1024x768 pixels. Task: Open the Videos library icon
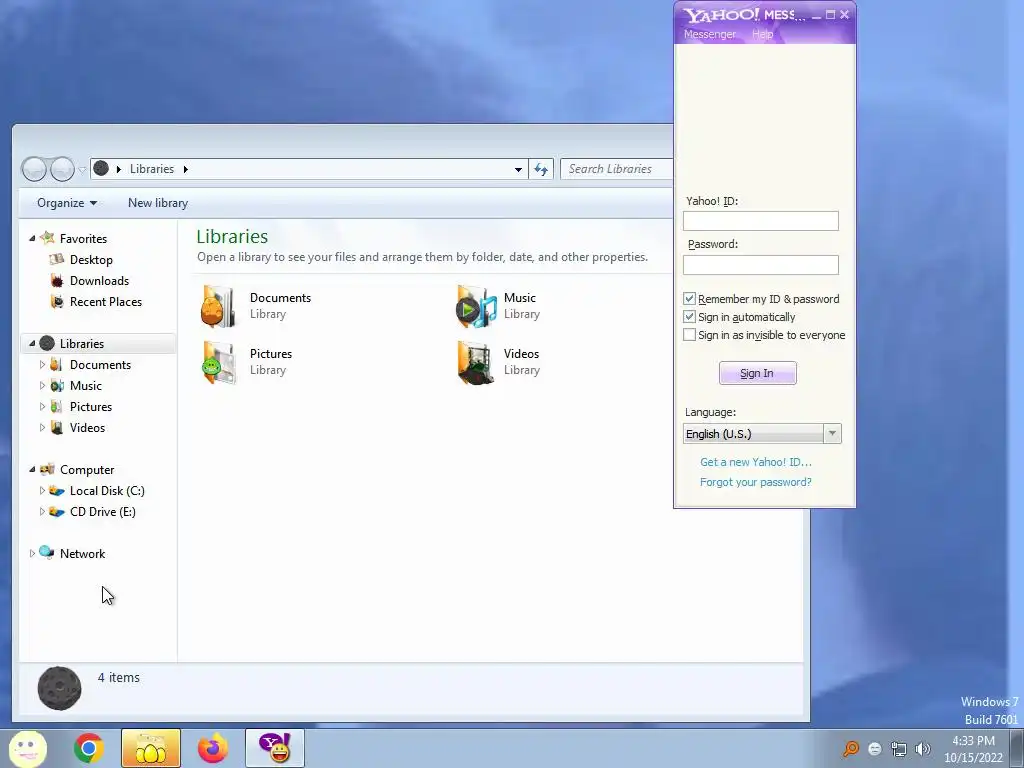[x=475, y=362]
